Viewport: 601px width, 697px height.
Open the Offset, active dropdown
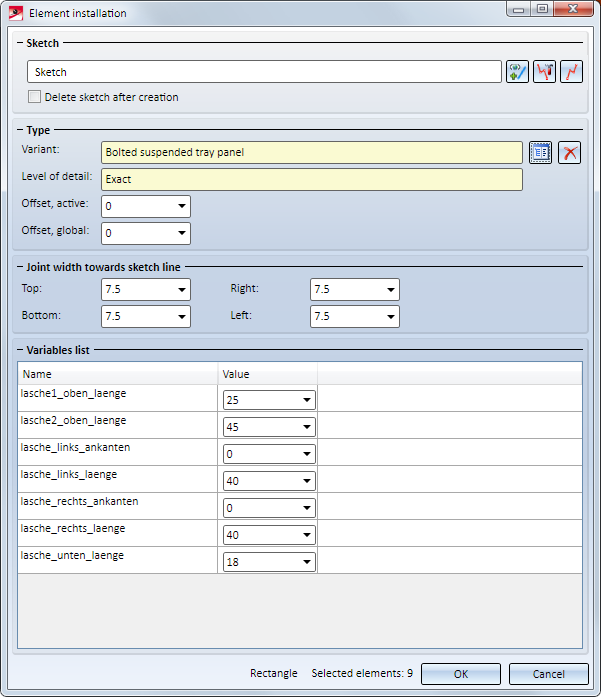point(182,207)
